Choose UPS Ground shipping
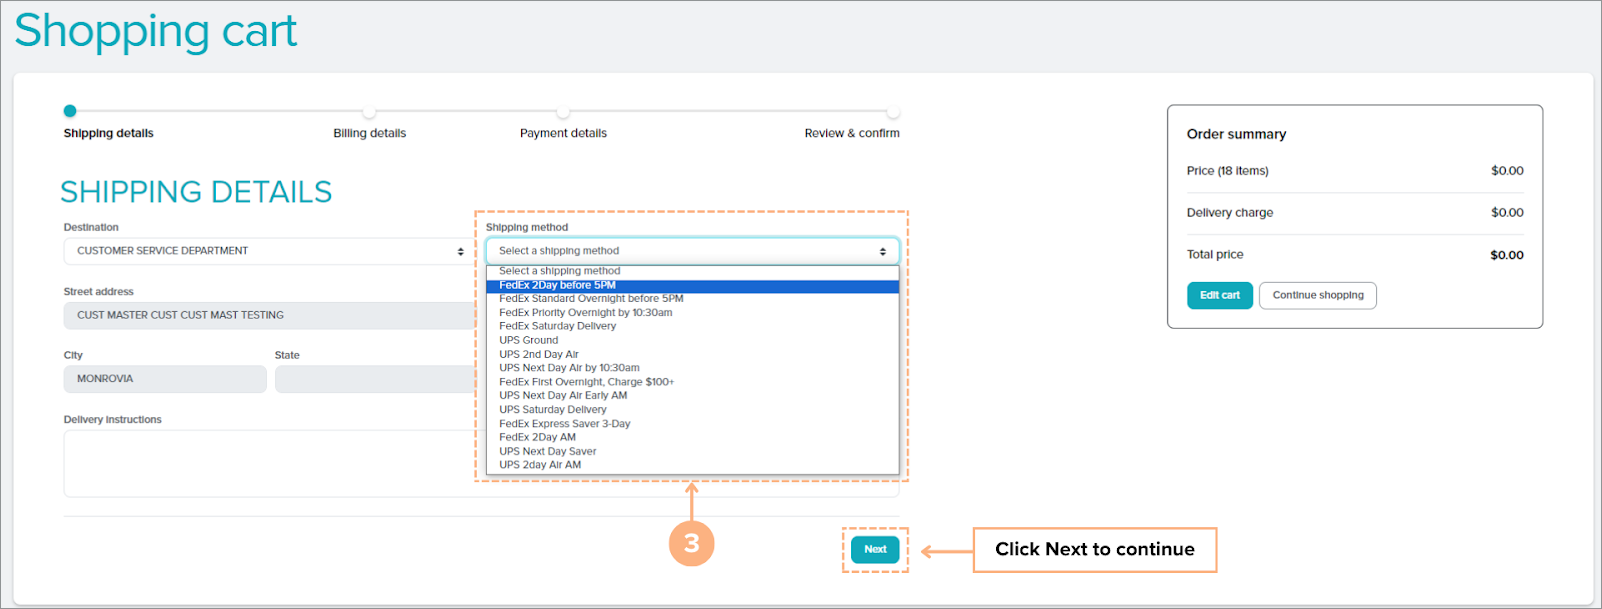Viewport: 1602px width, 609px height. coord(528,340)
